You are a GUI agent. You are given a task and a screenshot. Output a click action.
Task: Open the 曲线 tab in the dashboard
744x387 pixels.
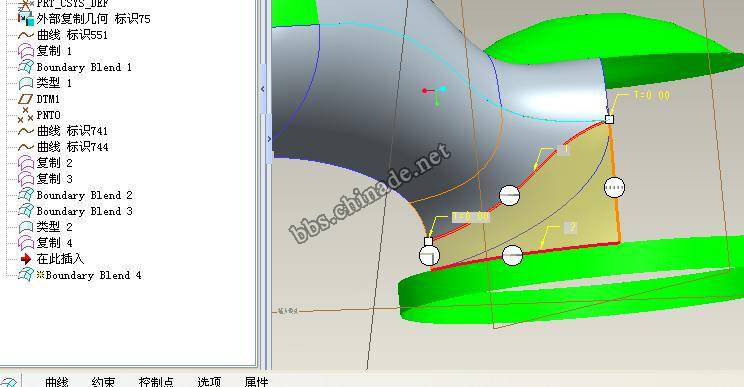coord(57,382)
